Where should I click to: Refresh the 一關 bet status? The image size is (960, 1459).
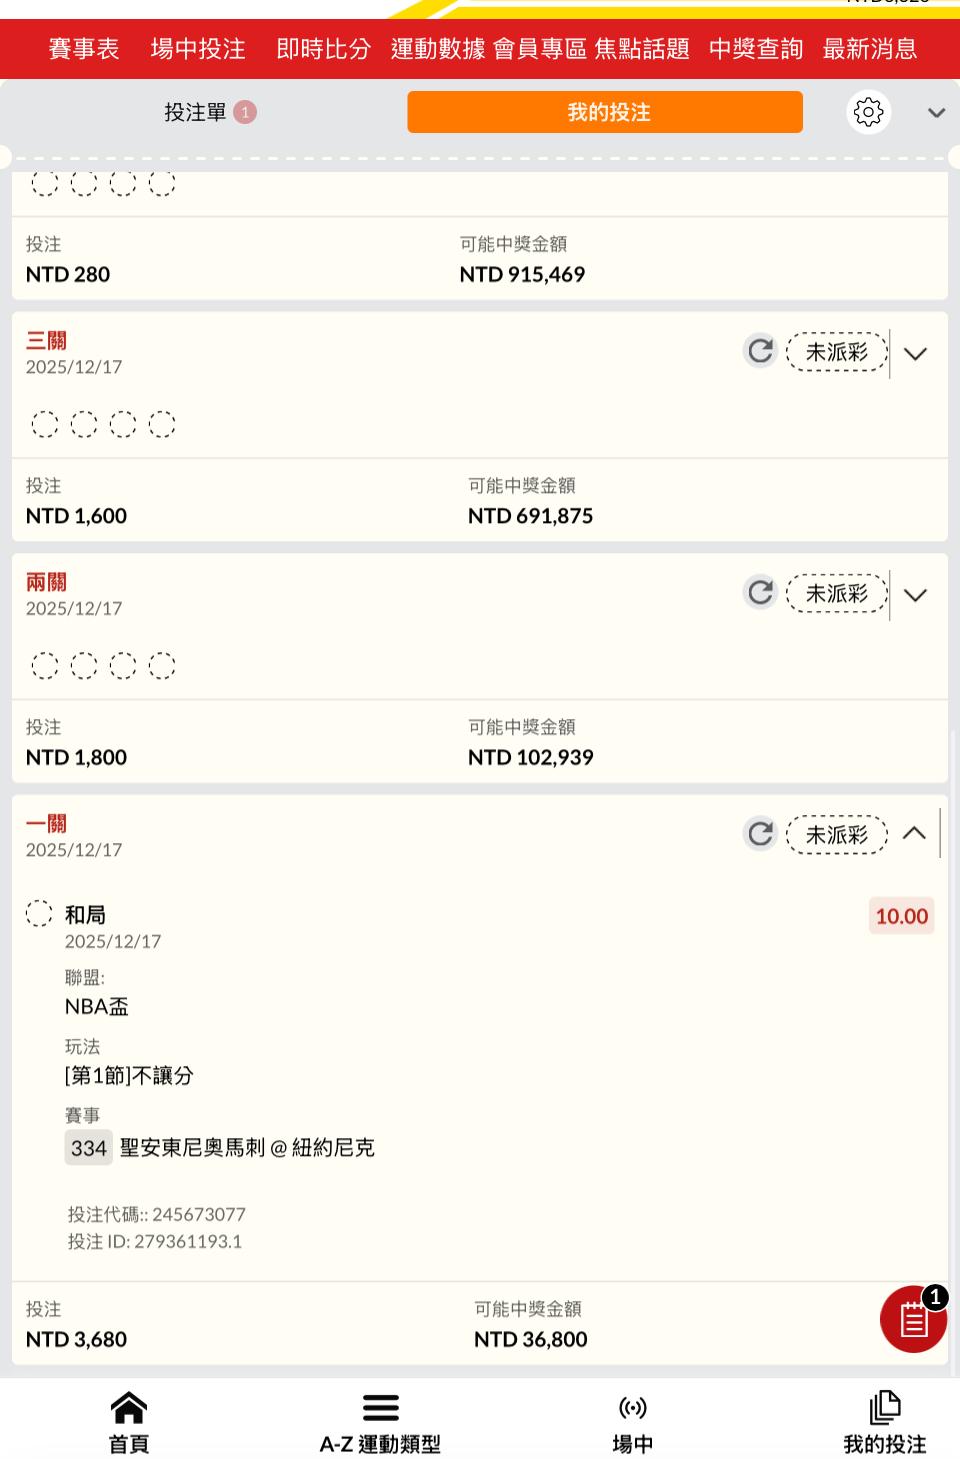[x=761, y=834]
